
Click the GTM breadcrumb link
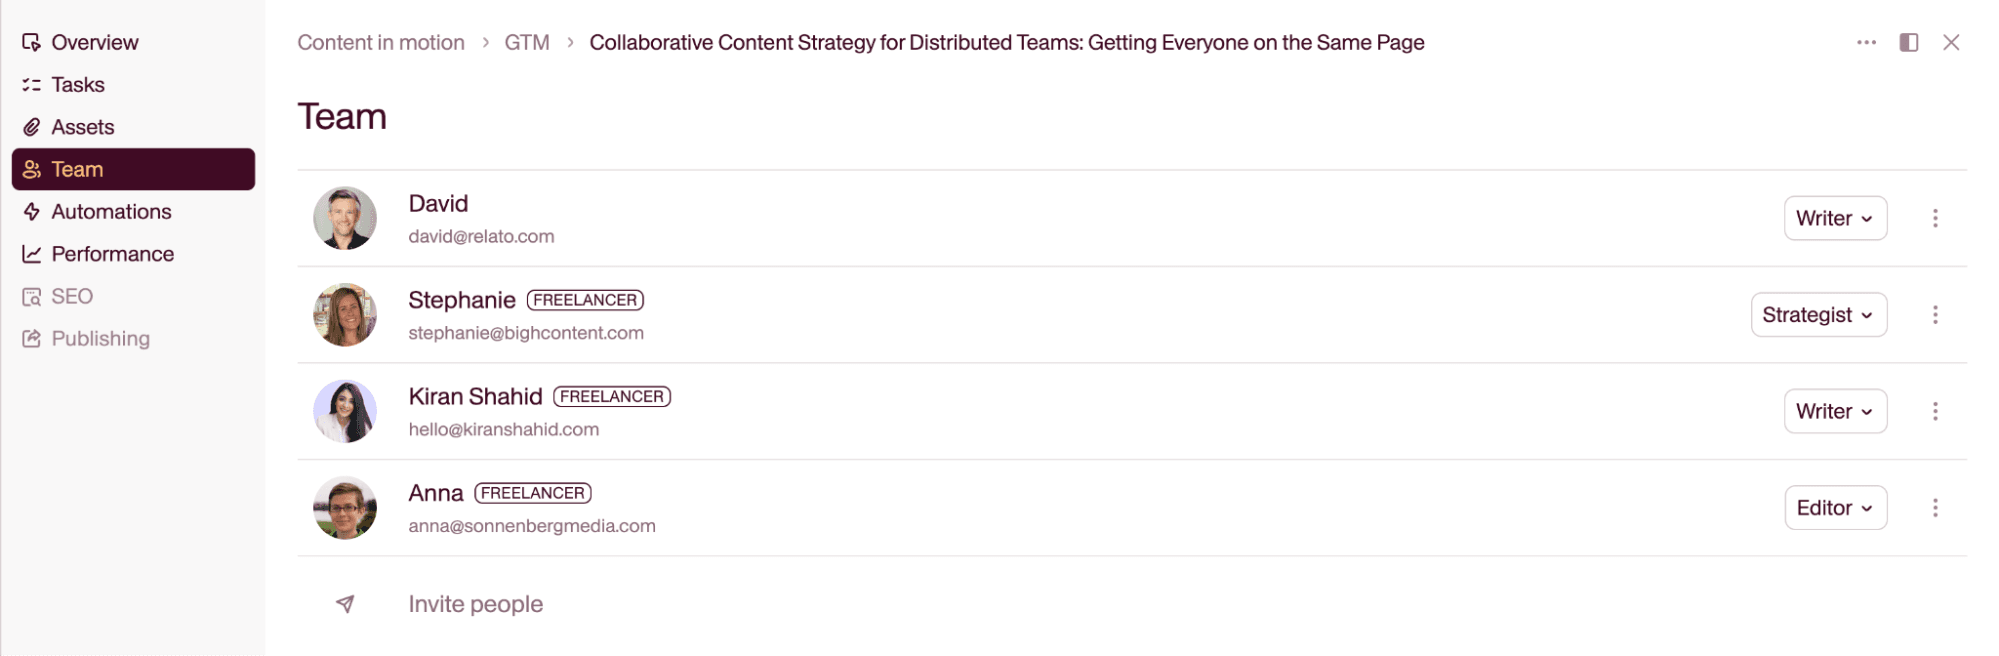click(526, 42)
